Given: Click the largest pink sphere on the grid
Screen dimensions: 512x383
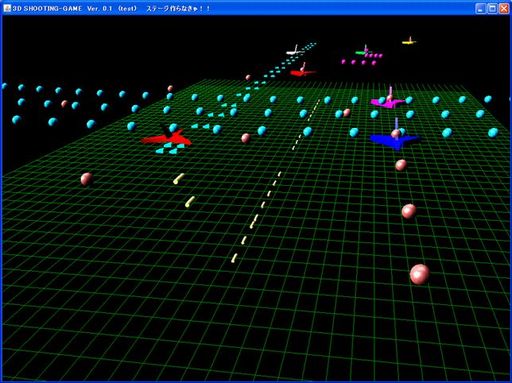Looking at the screenshot, I should click(x=420, y=274).
